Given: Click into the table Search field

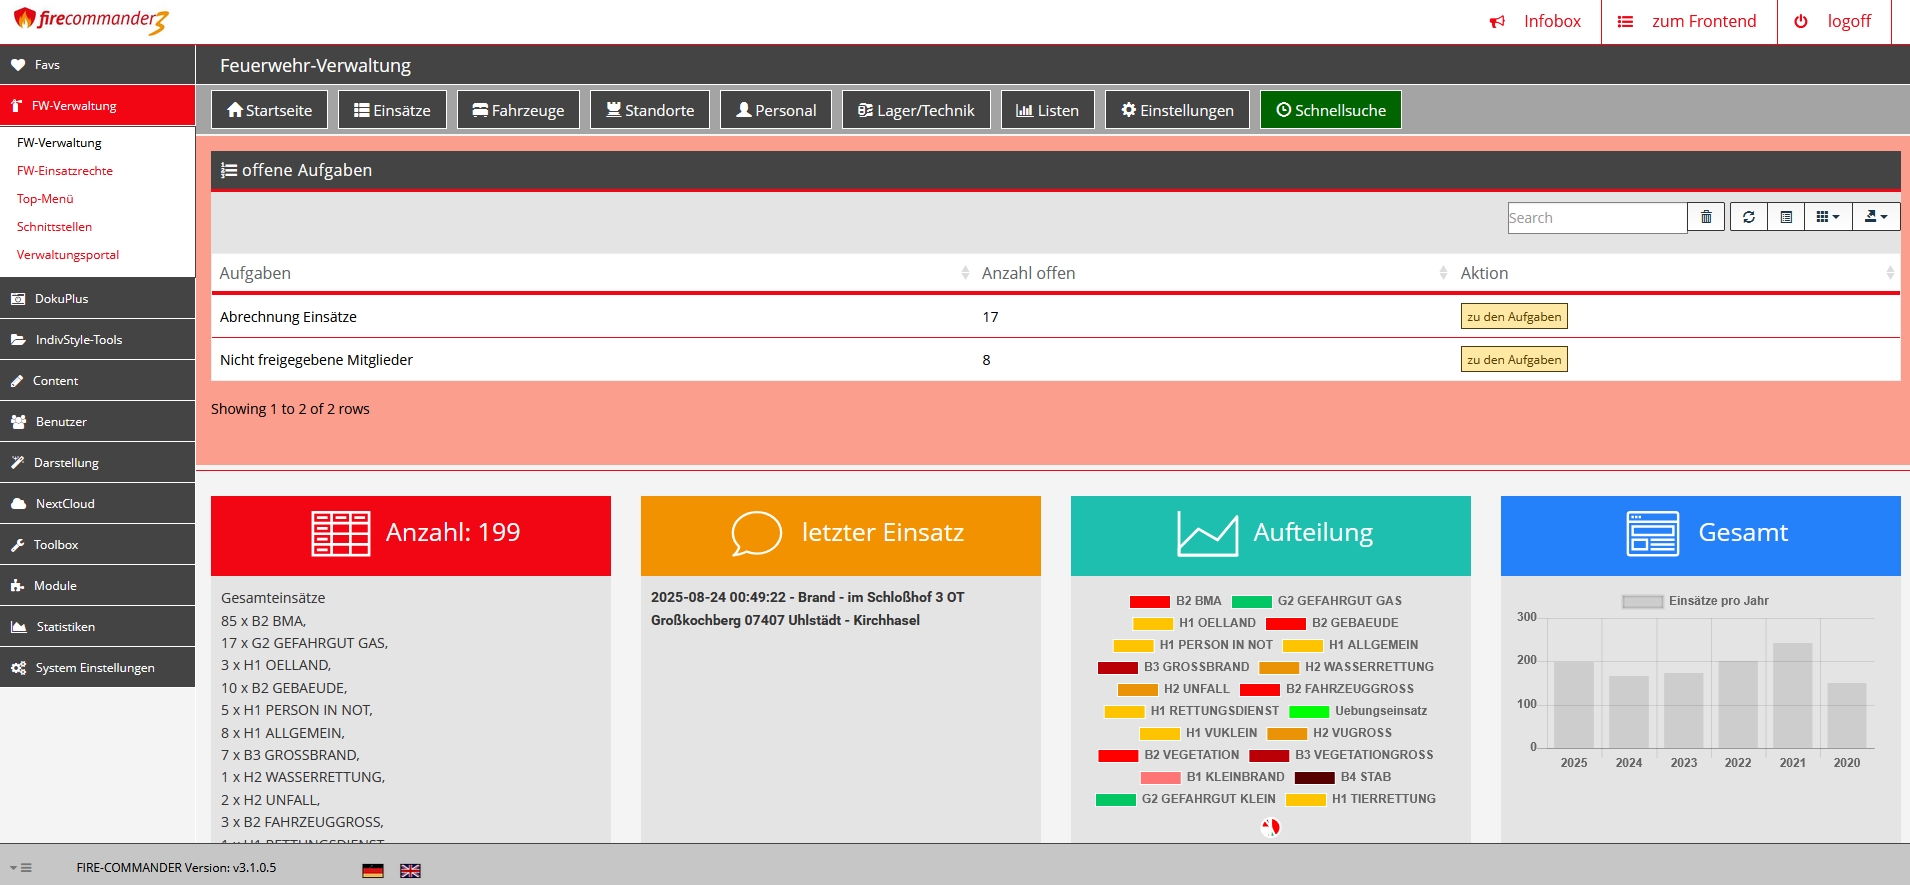Looking at the screenshot, I should (x=1596, y=218).
